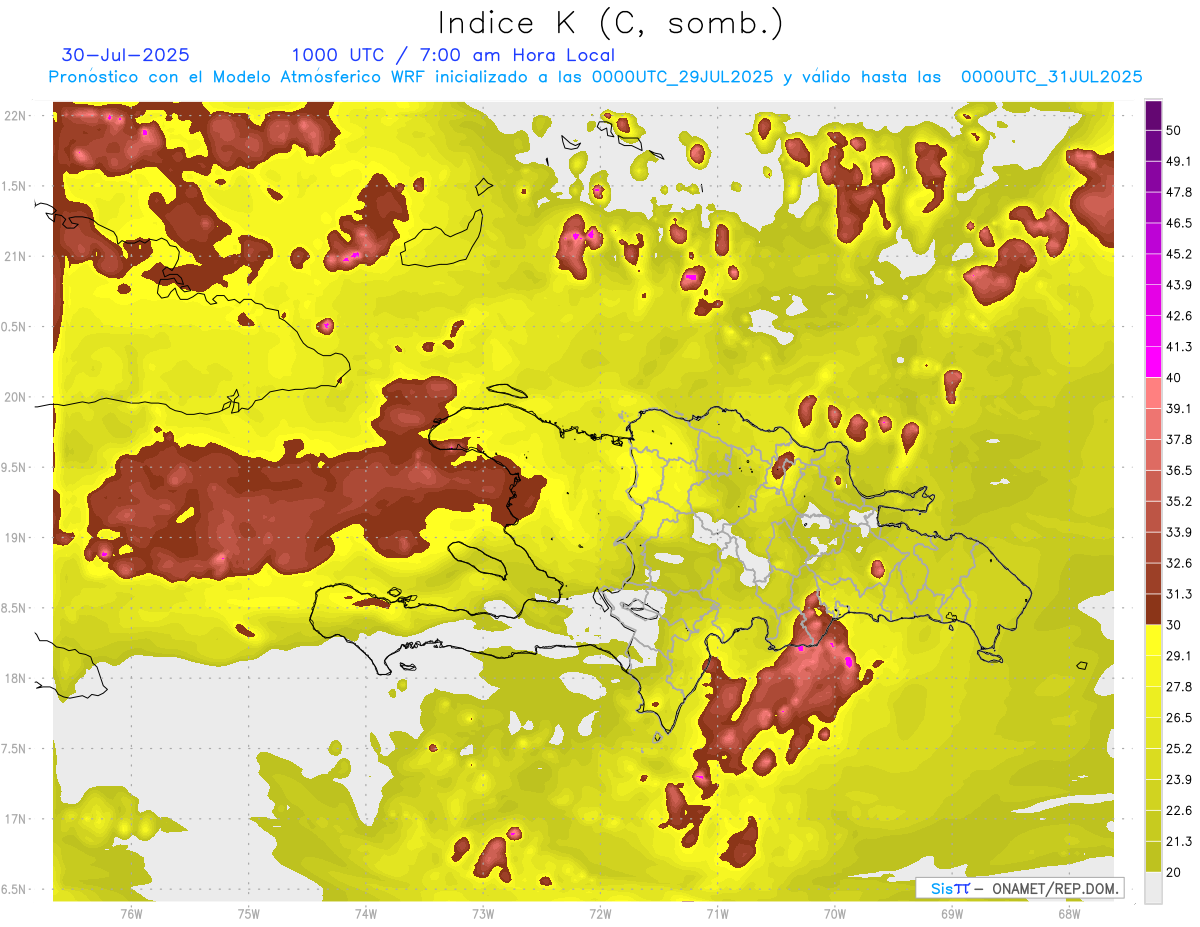Click the '21N' latitude label
1200x927 pixels.
[14, 256]
